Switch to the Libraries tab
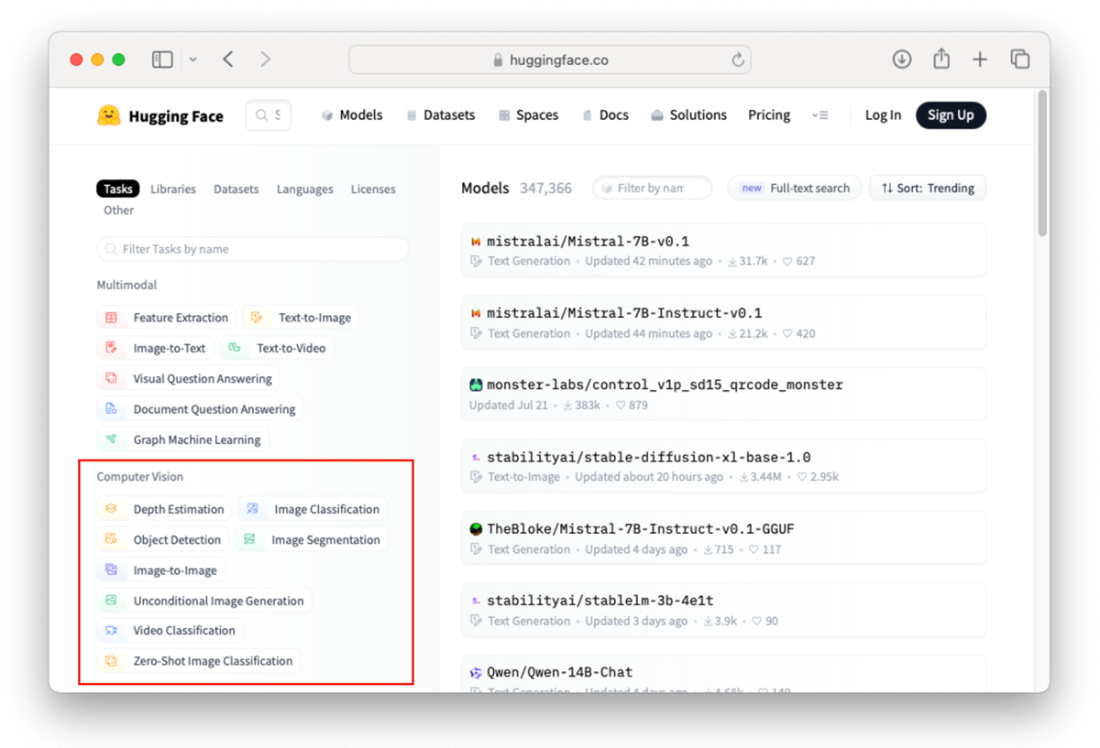This screenshot has height=748, width=1100. click(x=173, y=189)
